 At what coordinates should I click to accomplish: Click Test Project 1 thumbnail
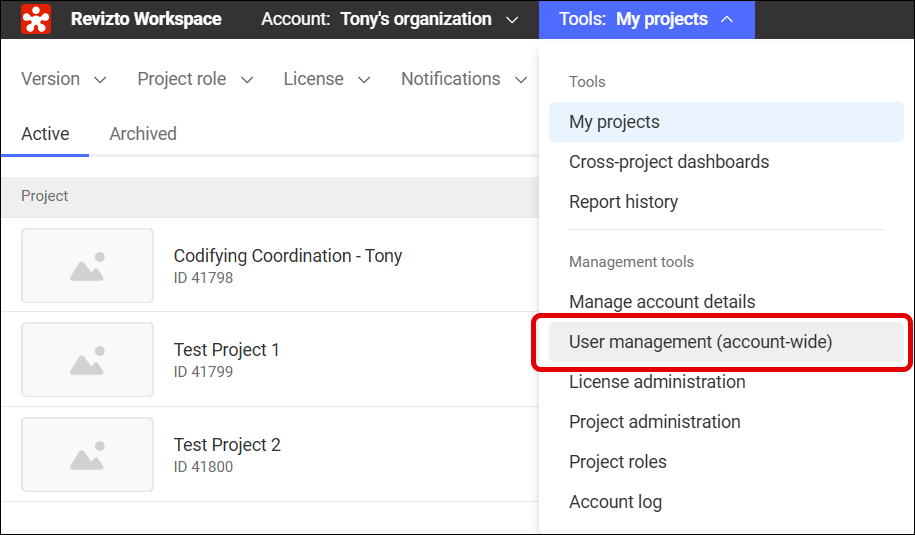click(x=88, y=359)
